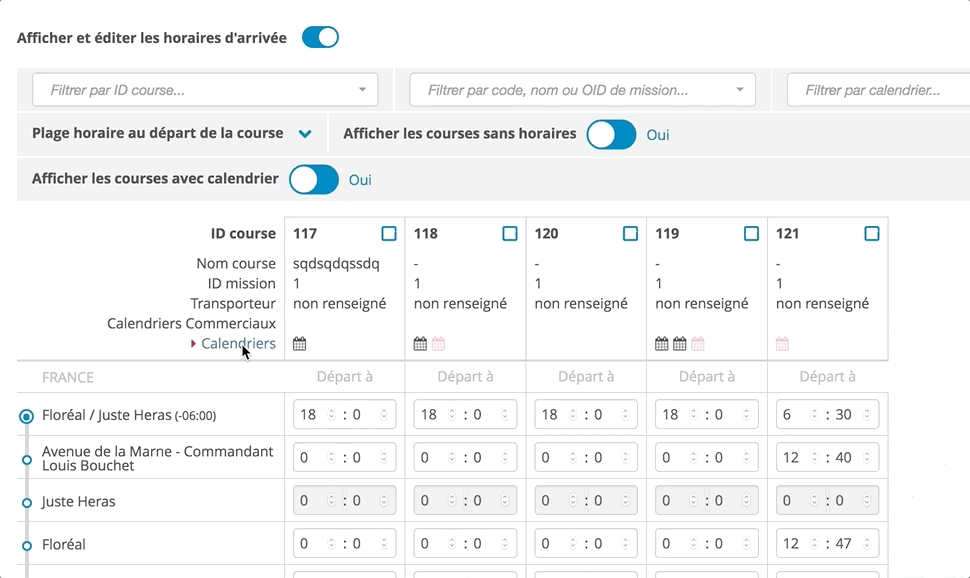Open the mission filter dropdown arrow

(740, 90)
